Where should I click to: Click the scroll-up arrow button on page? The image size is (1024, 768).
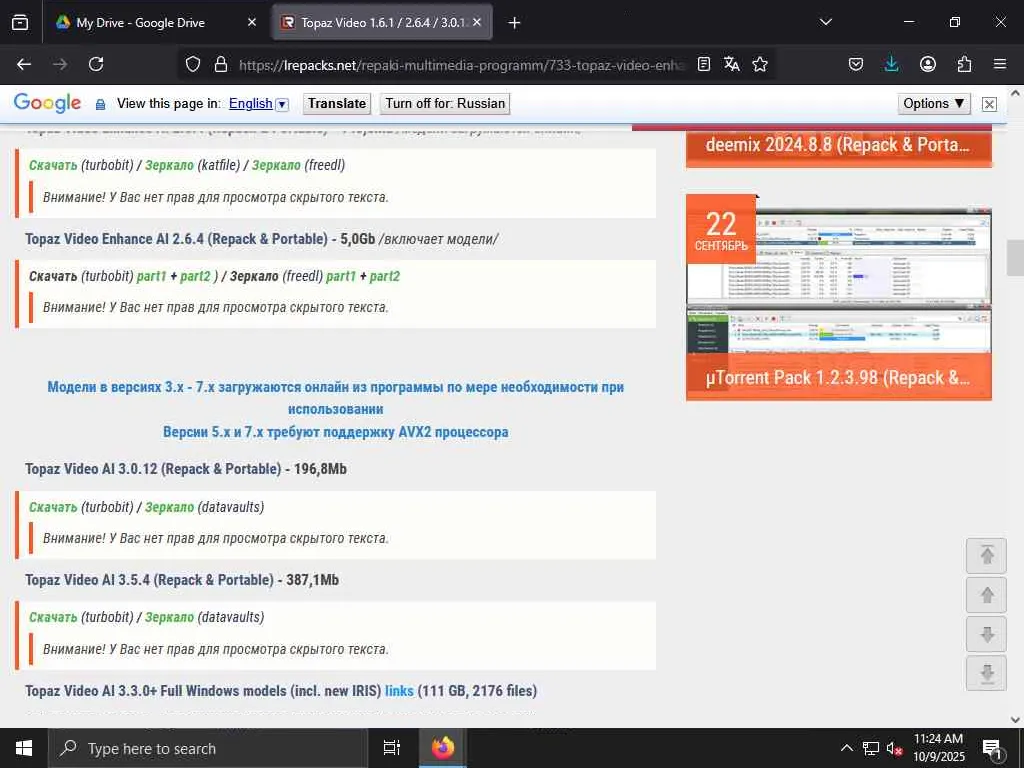click(x=986, y=595)
